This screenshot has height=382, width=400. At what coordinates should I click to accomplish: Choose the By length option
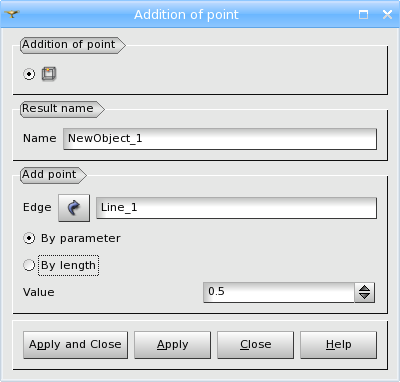pos(61,265)
